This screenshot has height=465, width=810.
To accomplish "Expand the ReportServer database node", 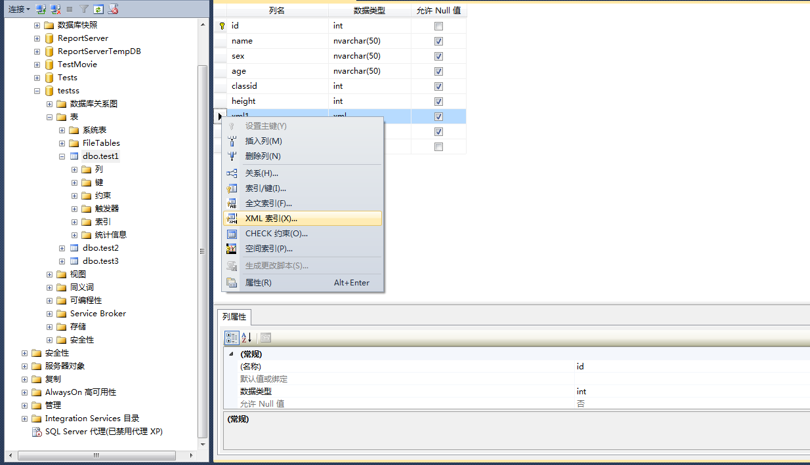I will (x=37, y=38).
